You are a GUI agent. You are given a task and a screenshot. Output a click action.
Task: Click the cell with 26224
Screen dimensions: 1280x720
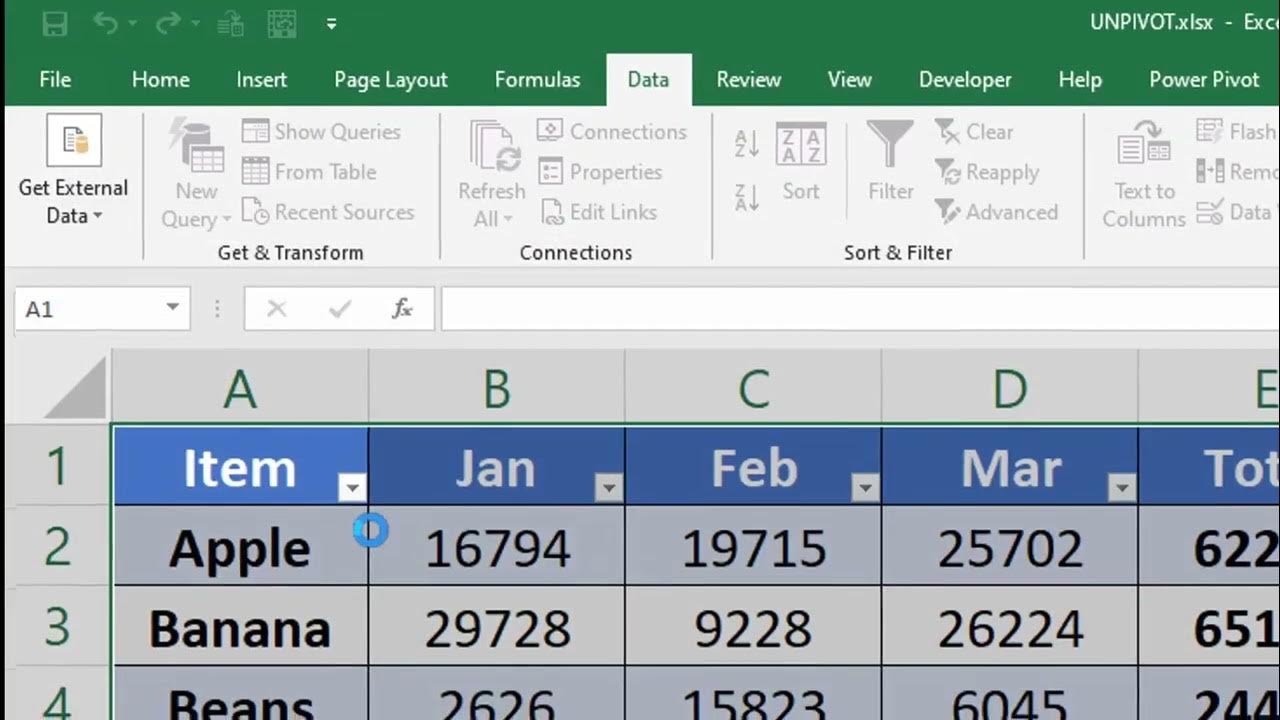coord(1010,626)
